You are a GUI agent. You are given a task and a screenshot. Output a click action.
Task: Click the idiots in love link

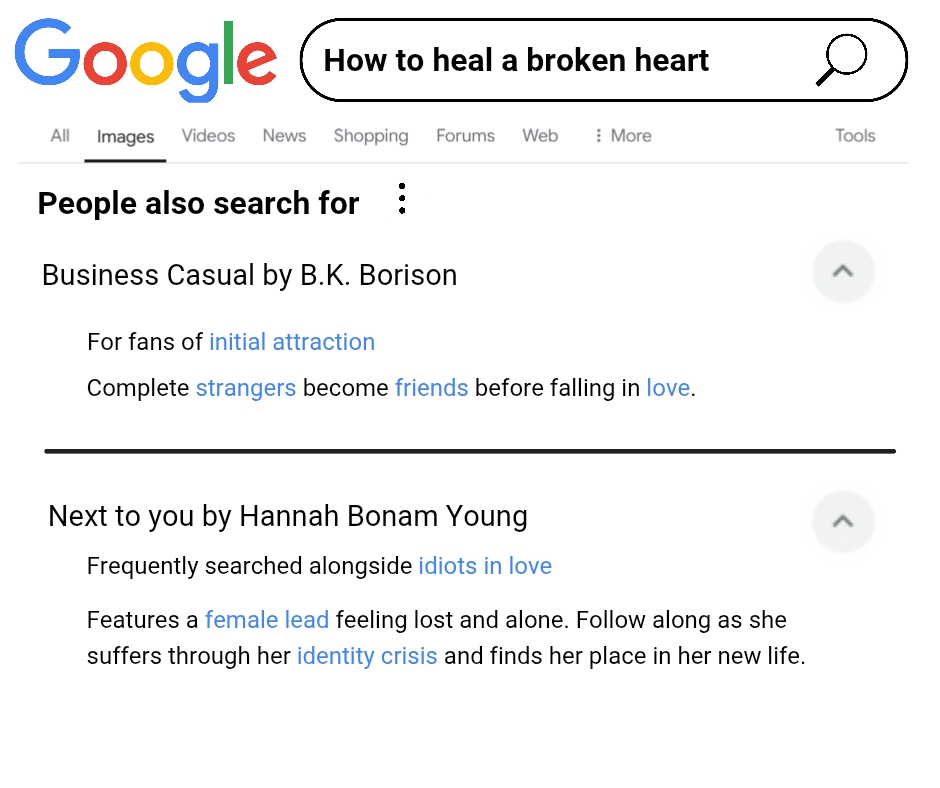click(x=485, y=566)
